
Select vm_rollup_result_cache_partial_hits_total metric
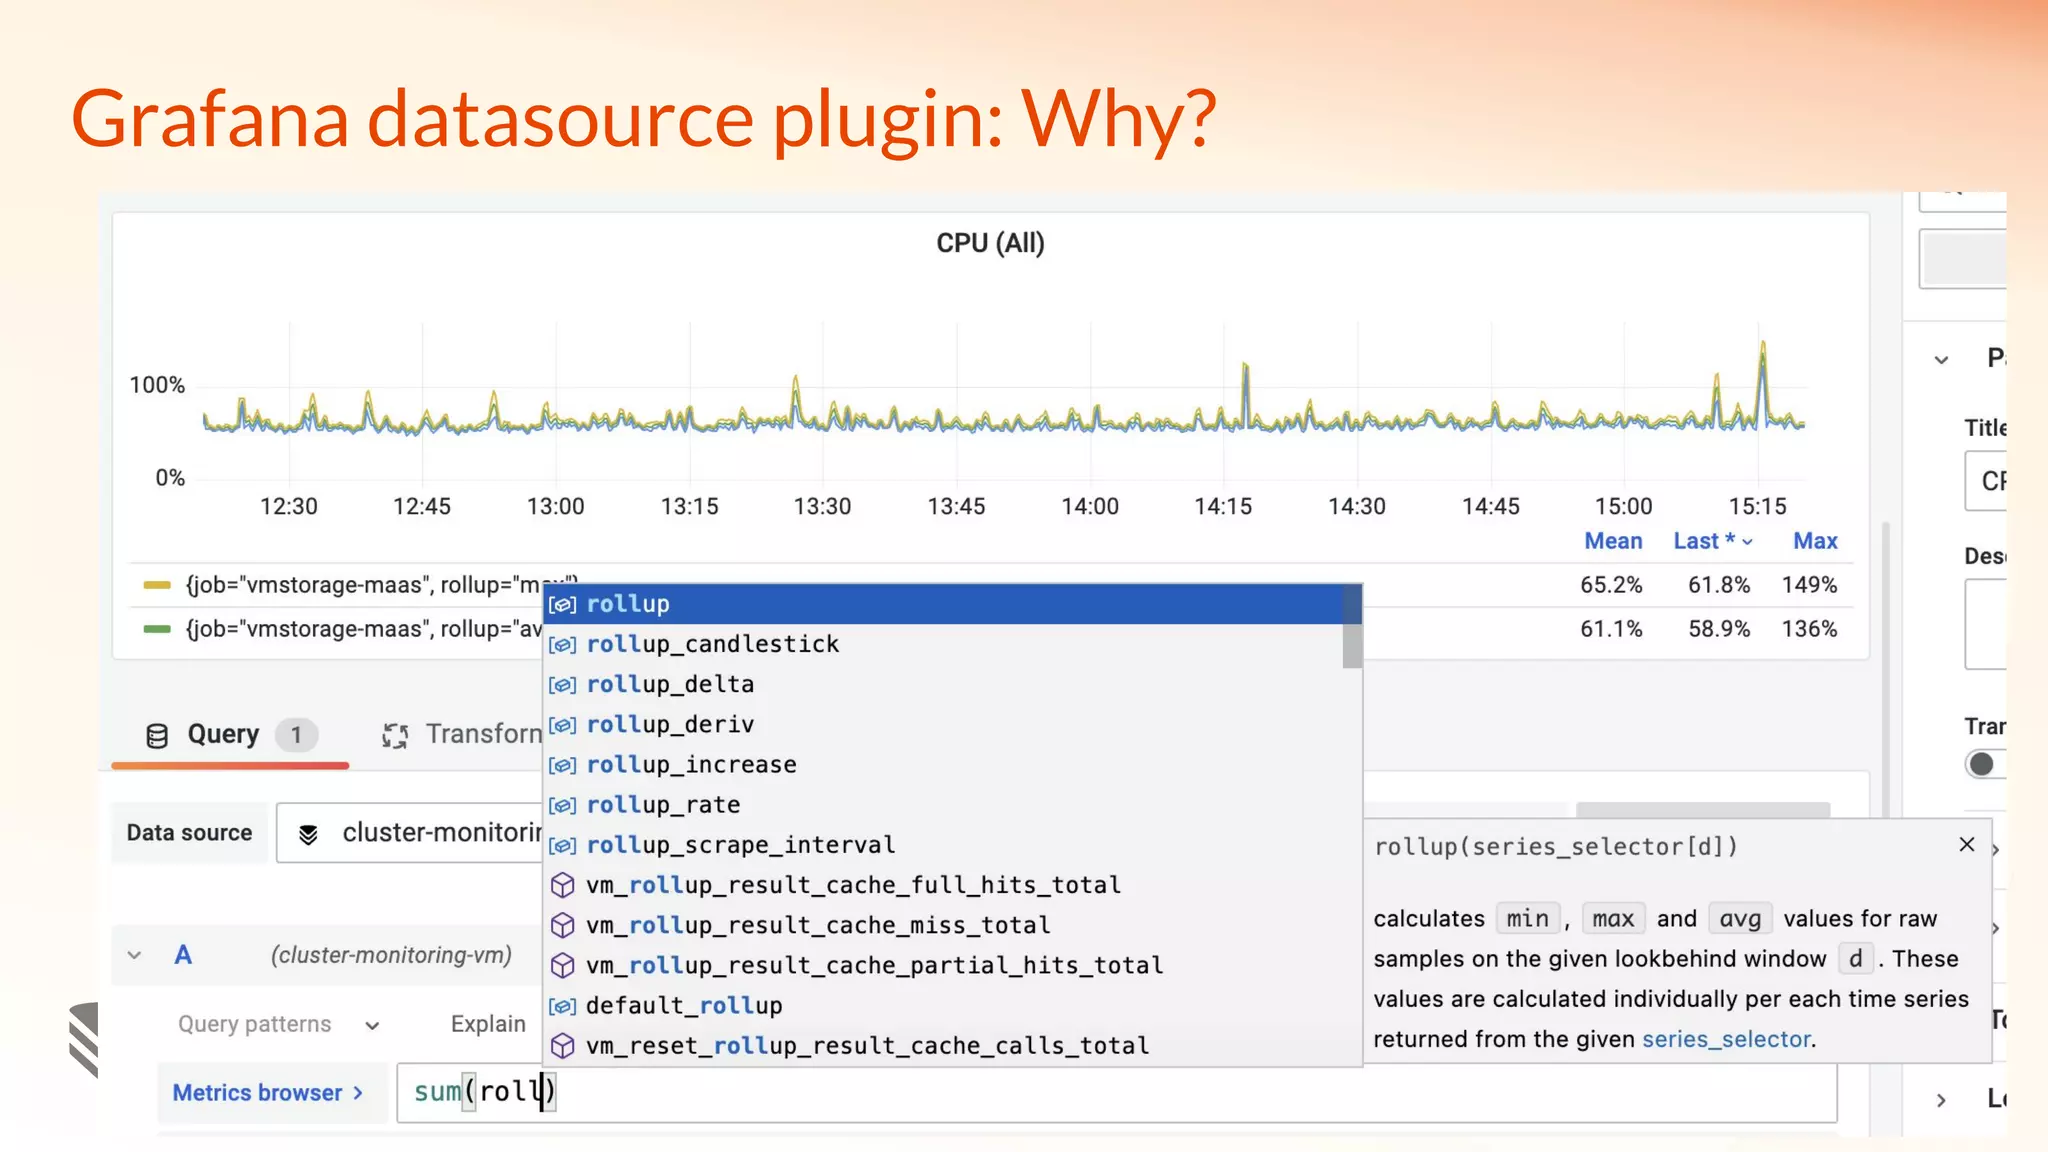pos(952,965)
